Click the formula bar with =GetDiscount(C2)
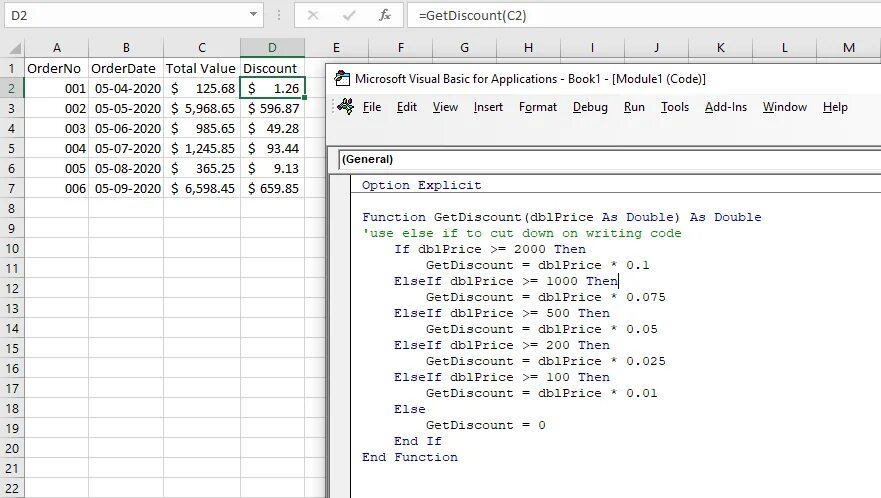The width and height of the screenshot is (881, 498). click(x=644, y=15)
